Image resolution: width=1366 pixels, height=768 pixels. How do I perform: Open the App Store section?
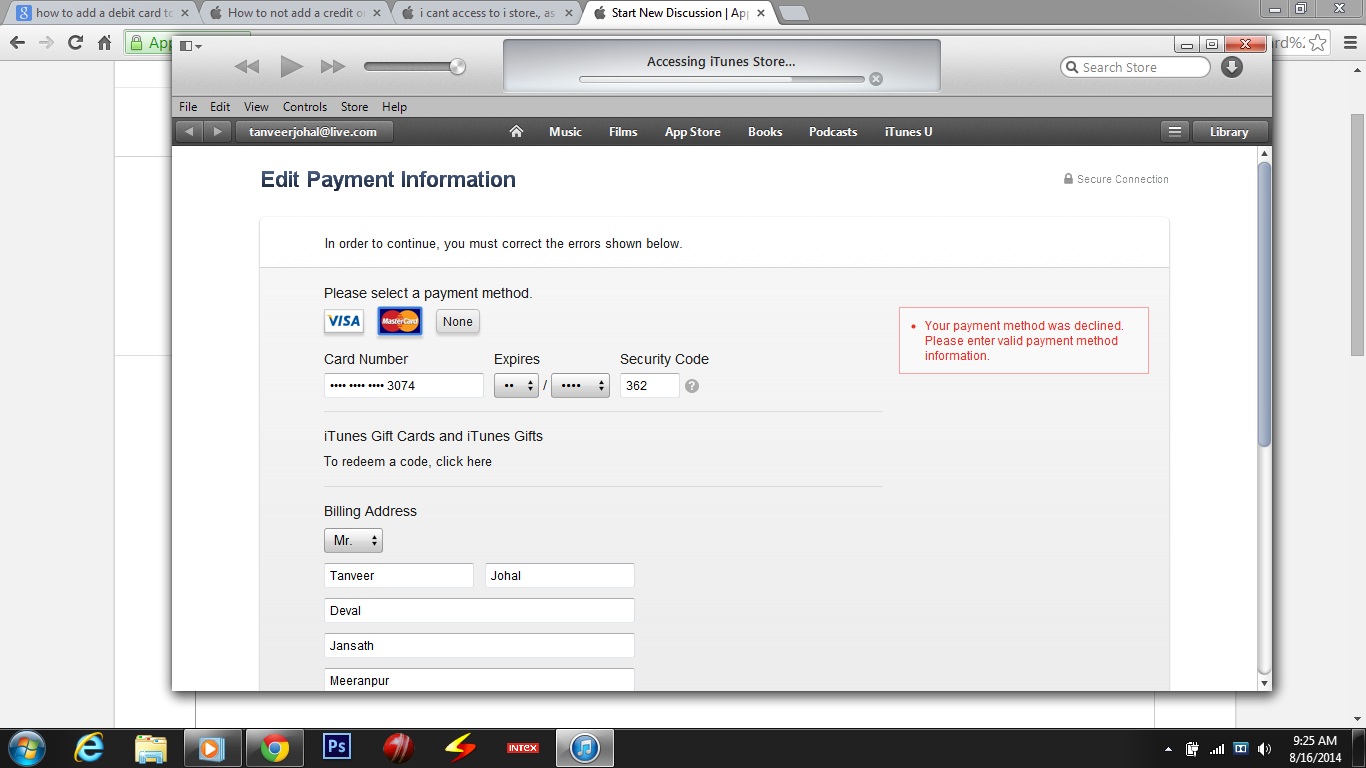pyautogui.click(x=692, y=132)
